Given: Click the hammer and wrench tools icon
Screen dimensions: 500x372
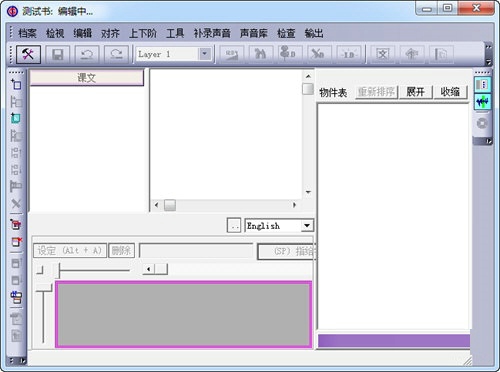Looking at the screenshot, I should pos(28,54).
